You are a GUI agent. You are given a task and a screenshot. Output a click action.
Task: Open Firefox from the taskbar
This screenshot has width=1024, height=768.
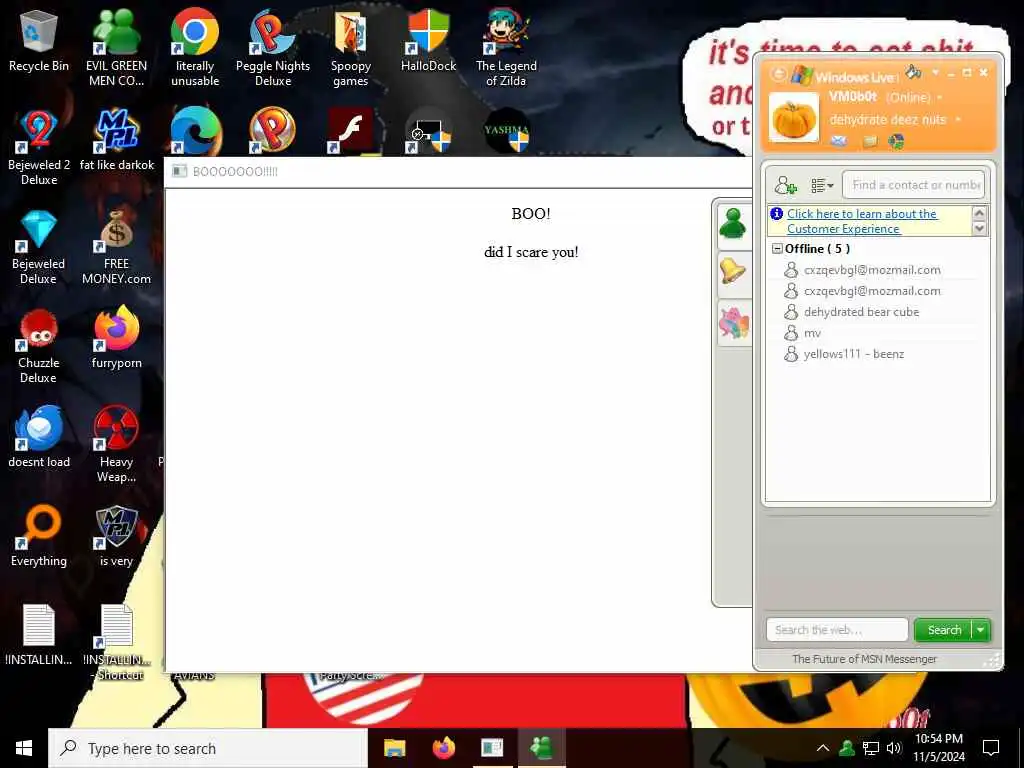point(443,748)
